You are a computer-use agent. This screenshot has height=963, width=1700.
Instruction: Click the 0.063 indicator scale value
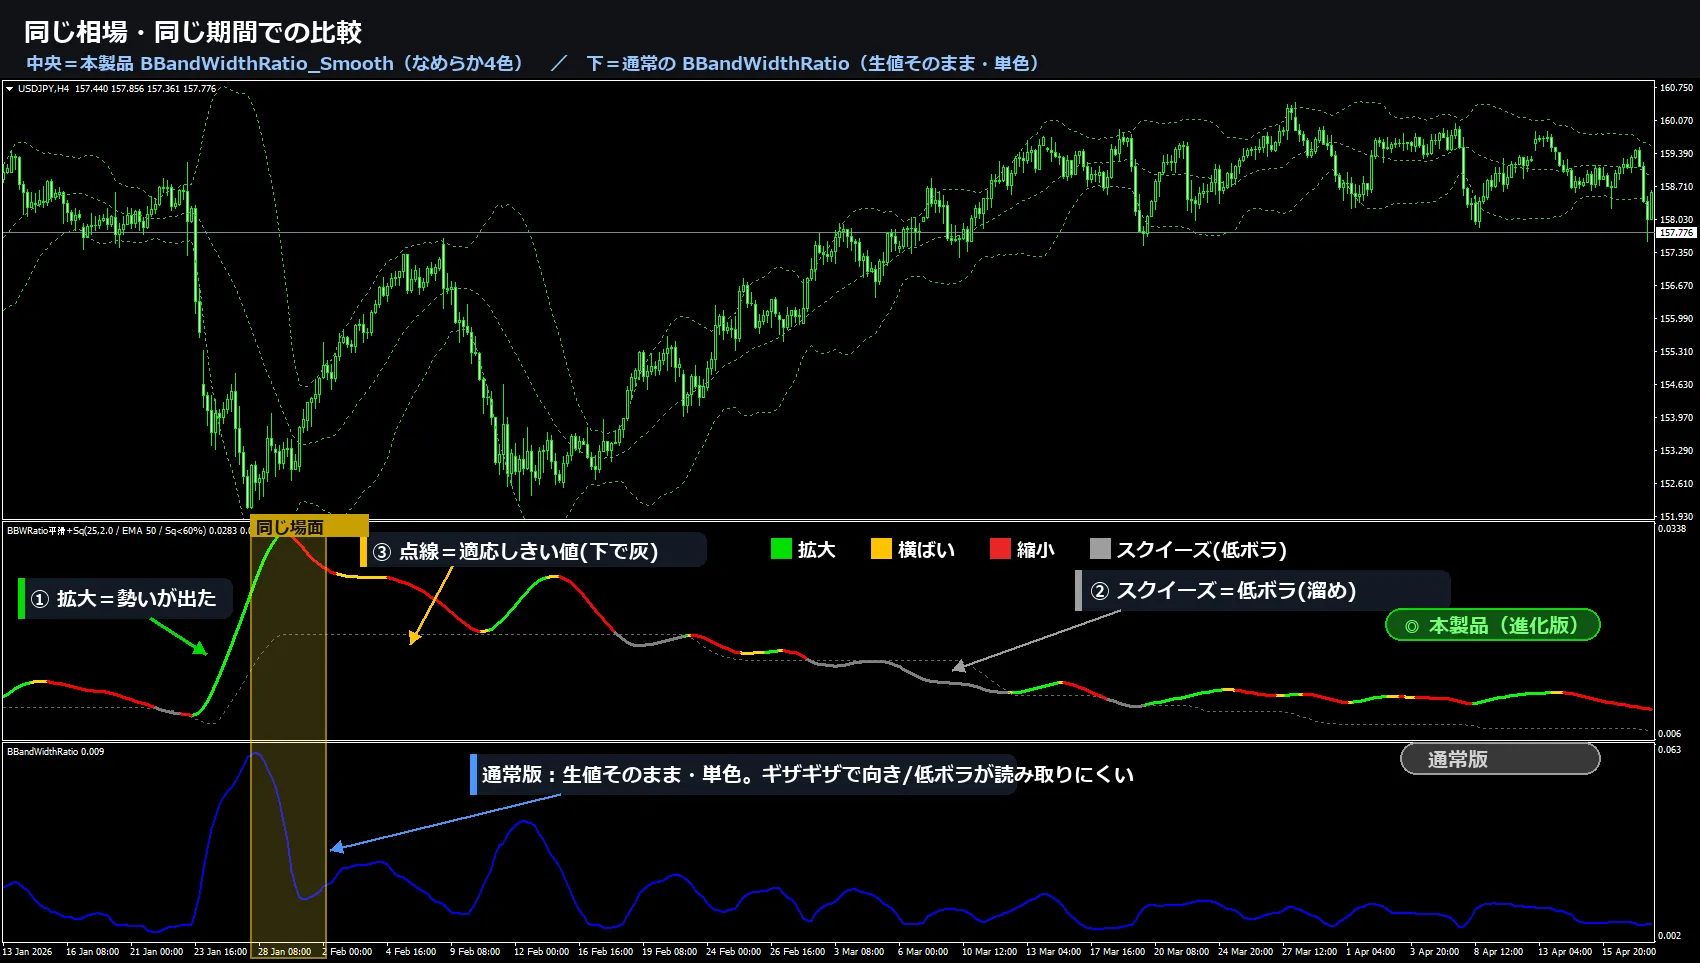1670,750
